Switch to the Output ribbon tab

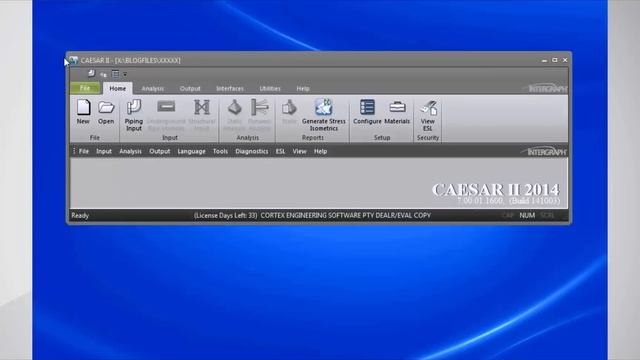coord(190,89)
